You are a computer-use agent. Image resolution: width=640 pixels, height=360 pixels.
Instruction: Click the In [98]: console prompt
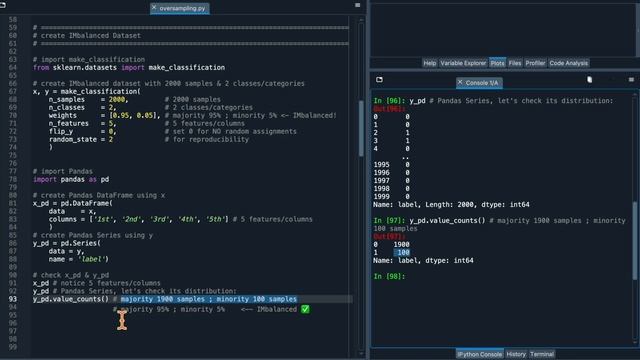click(389, 276)
